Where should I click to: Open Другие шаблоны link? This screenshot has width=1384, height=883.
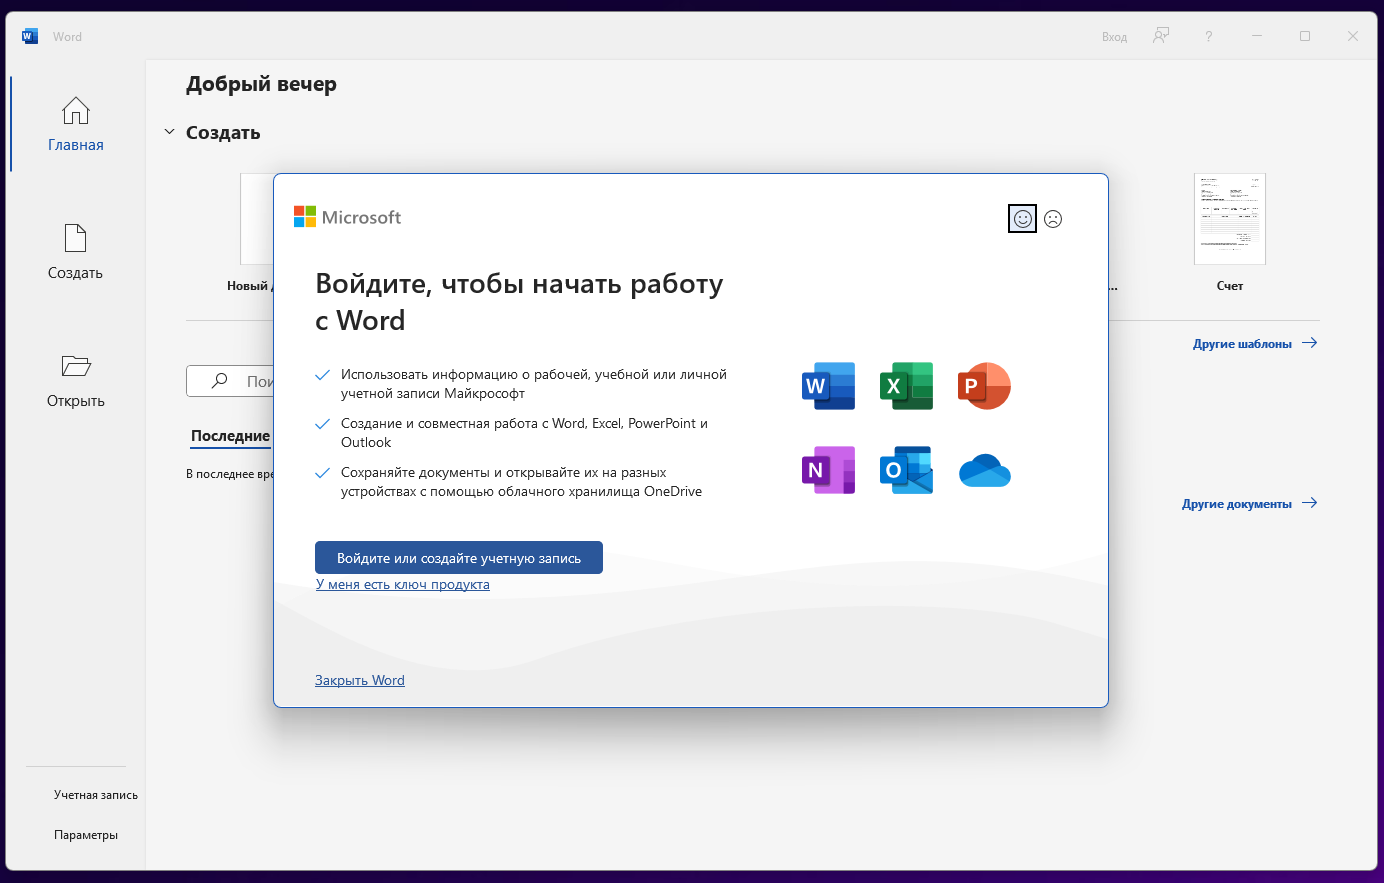pyautogui.click(x=1255, y=343)
